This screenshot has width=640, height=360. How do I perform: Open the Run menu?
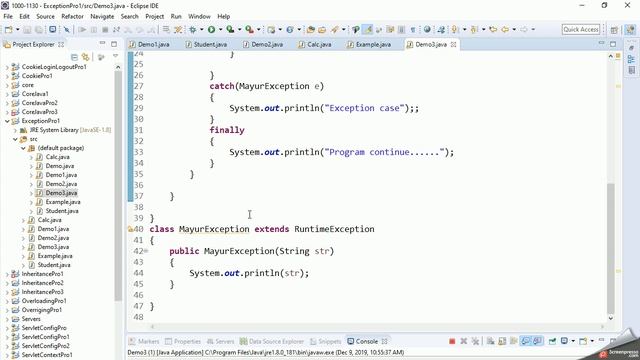coord(176,16)
